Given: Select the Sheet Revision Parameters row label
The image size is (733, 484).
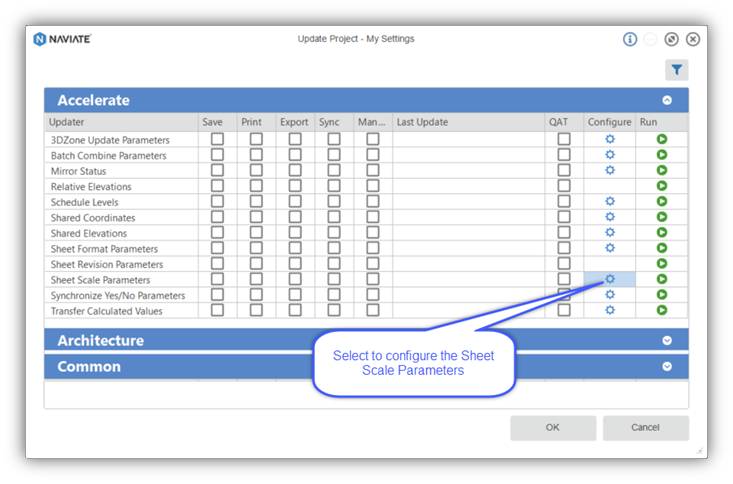Looking at the screenshot, I should click(x=107, y=264).
